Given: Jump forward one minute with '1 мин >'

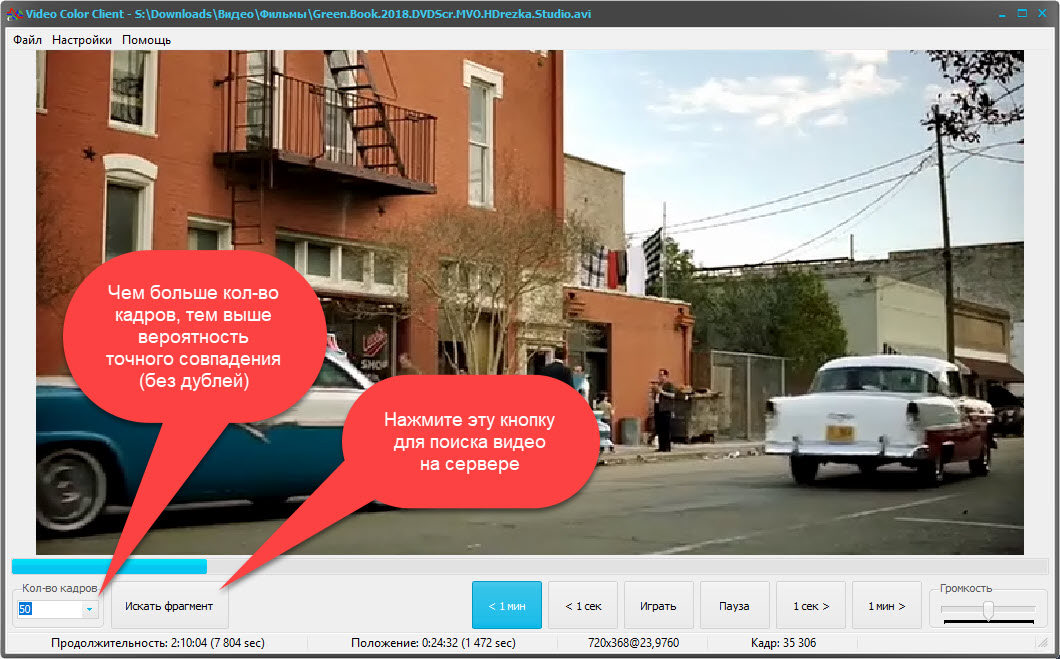Looking at the screenshot, I should coord(886,606).
